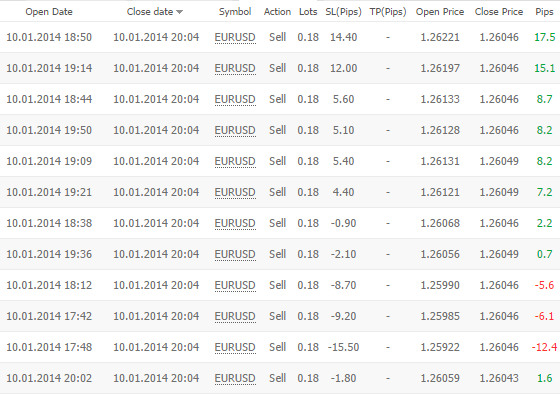Sort by SL(Pips) column header
The height and width of the screenshot is (395, 560).
pyautogui.click(x=344, y=12)
